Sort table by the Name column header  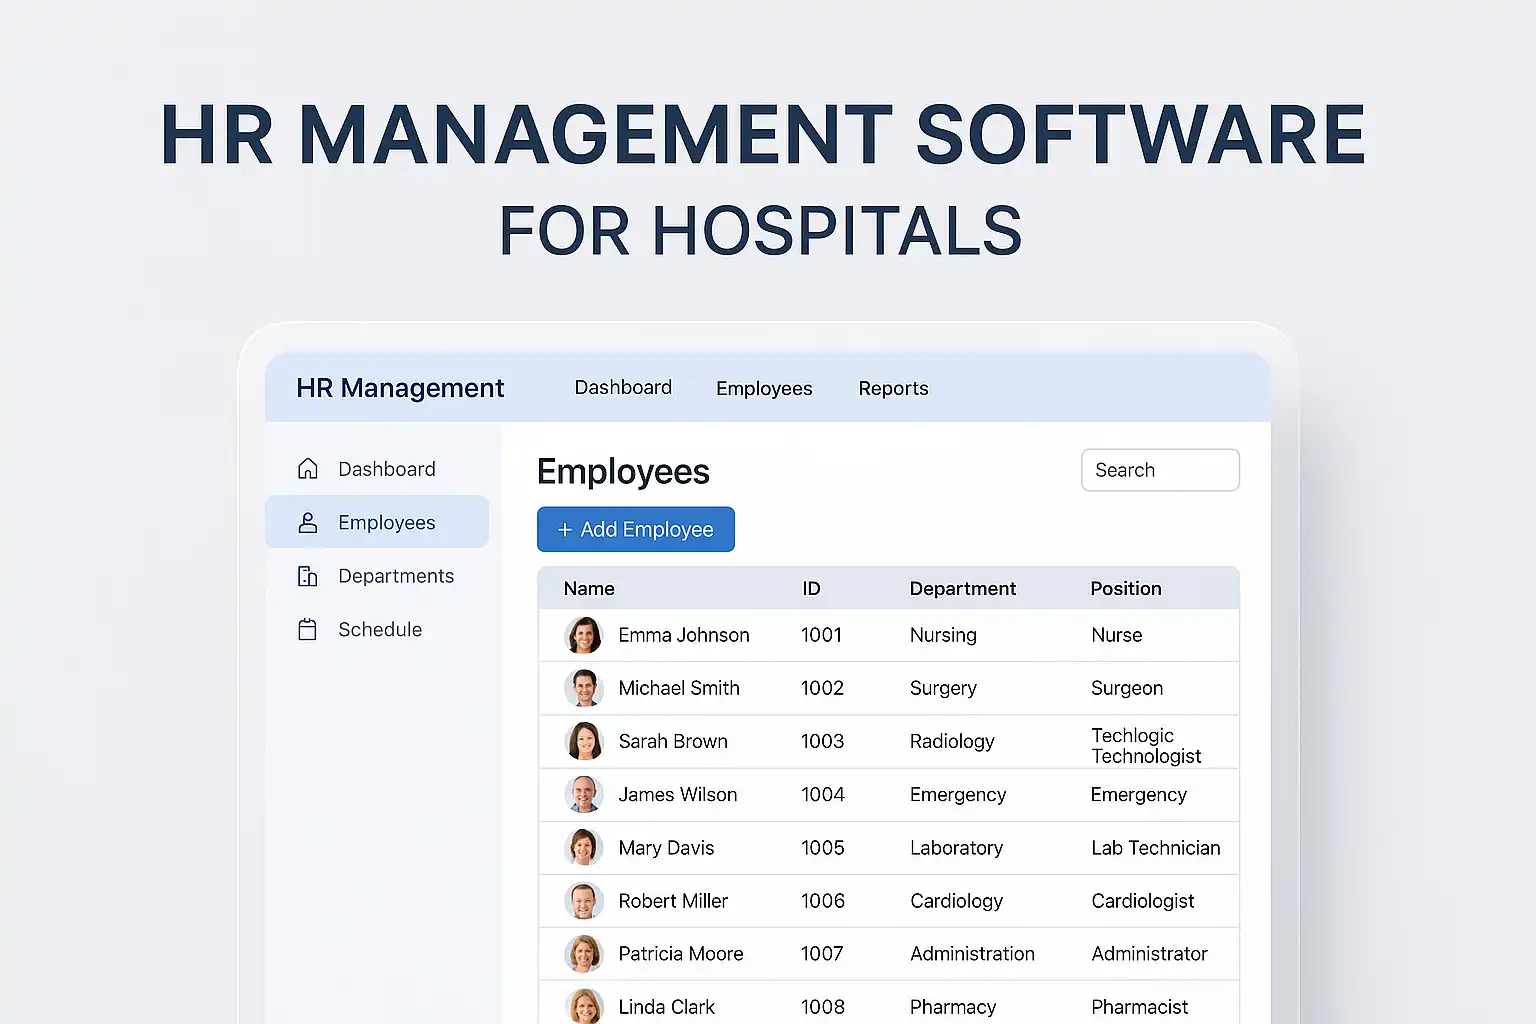[589, 588]
